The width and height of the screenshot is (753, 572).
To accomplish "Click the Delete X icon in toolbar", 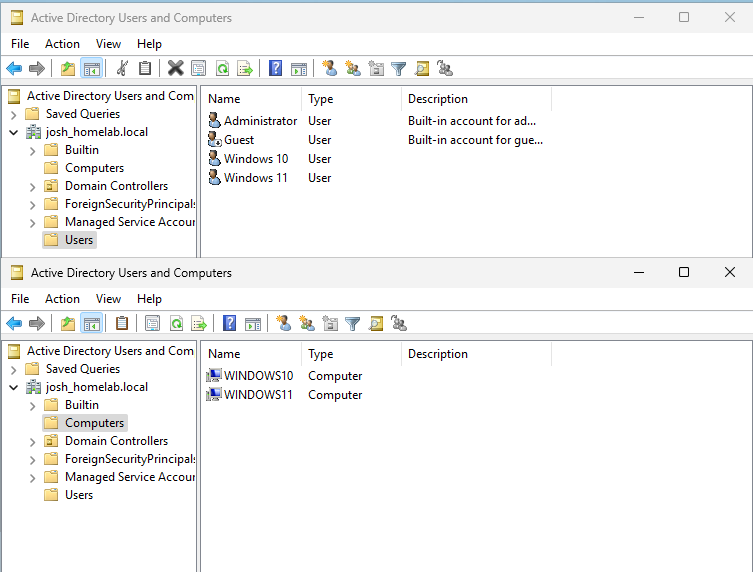I will (175, 69).
